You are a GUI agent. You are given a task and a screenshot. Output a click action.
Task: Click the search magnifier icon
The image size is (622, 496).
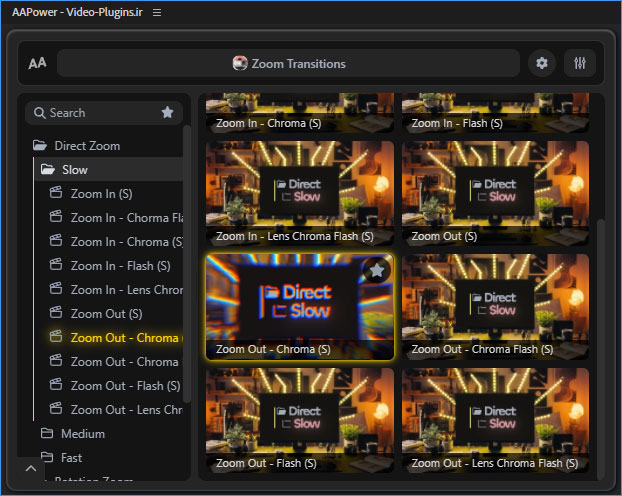39,113
